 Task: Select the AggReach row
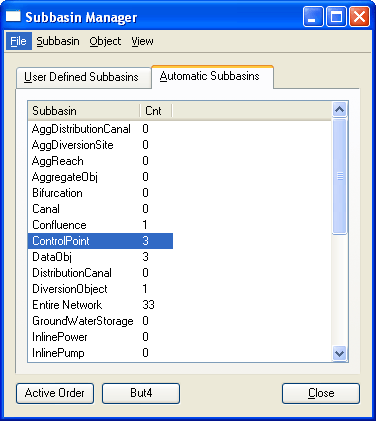tap(100, 161)
